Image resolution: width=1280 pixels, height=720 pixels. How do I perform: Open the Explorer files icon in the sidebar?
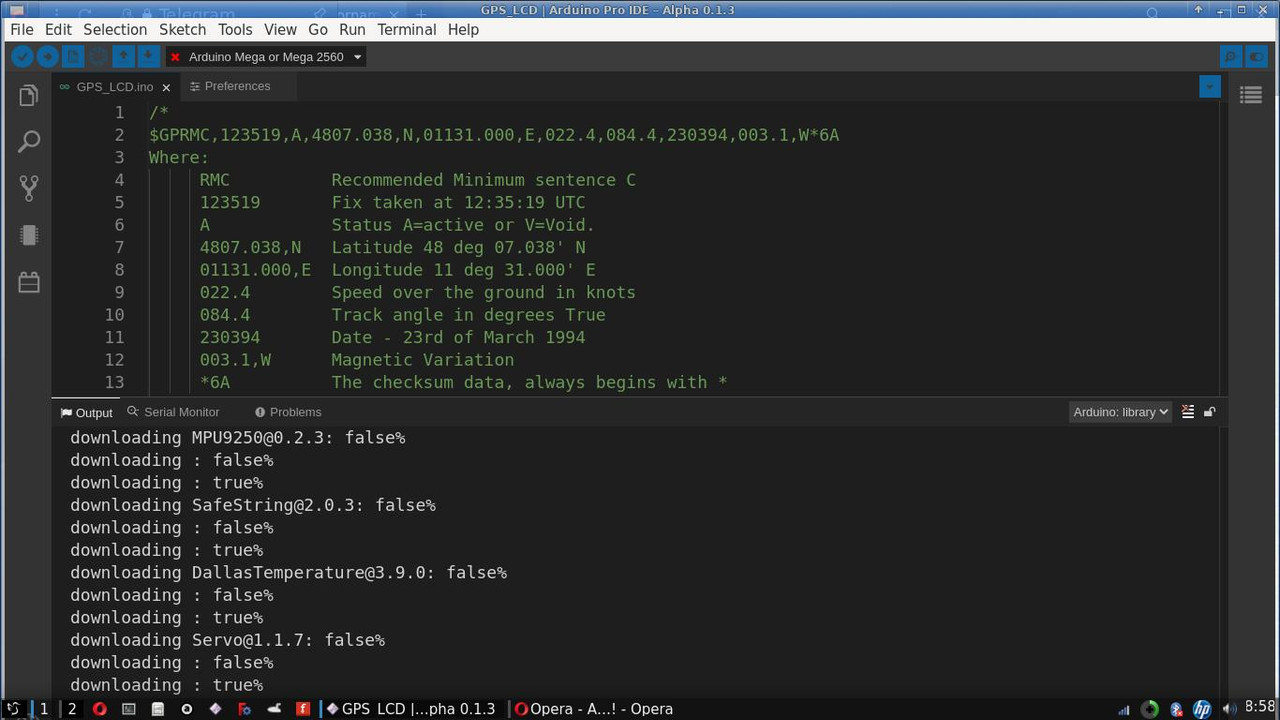pos(28,94)
